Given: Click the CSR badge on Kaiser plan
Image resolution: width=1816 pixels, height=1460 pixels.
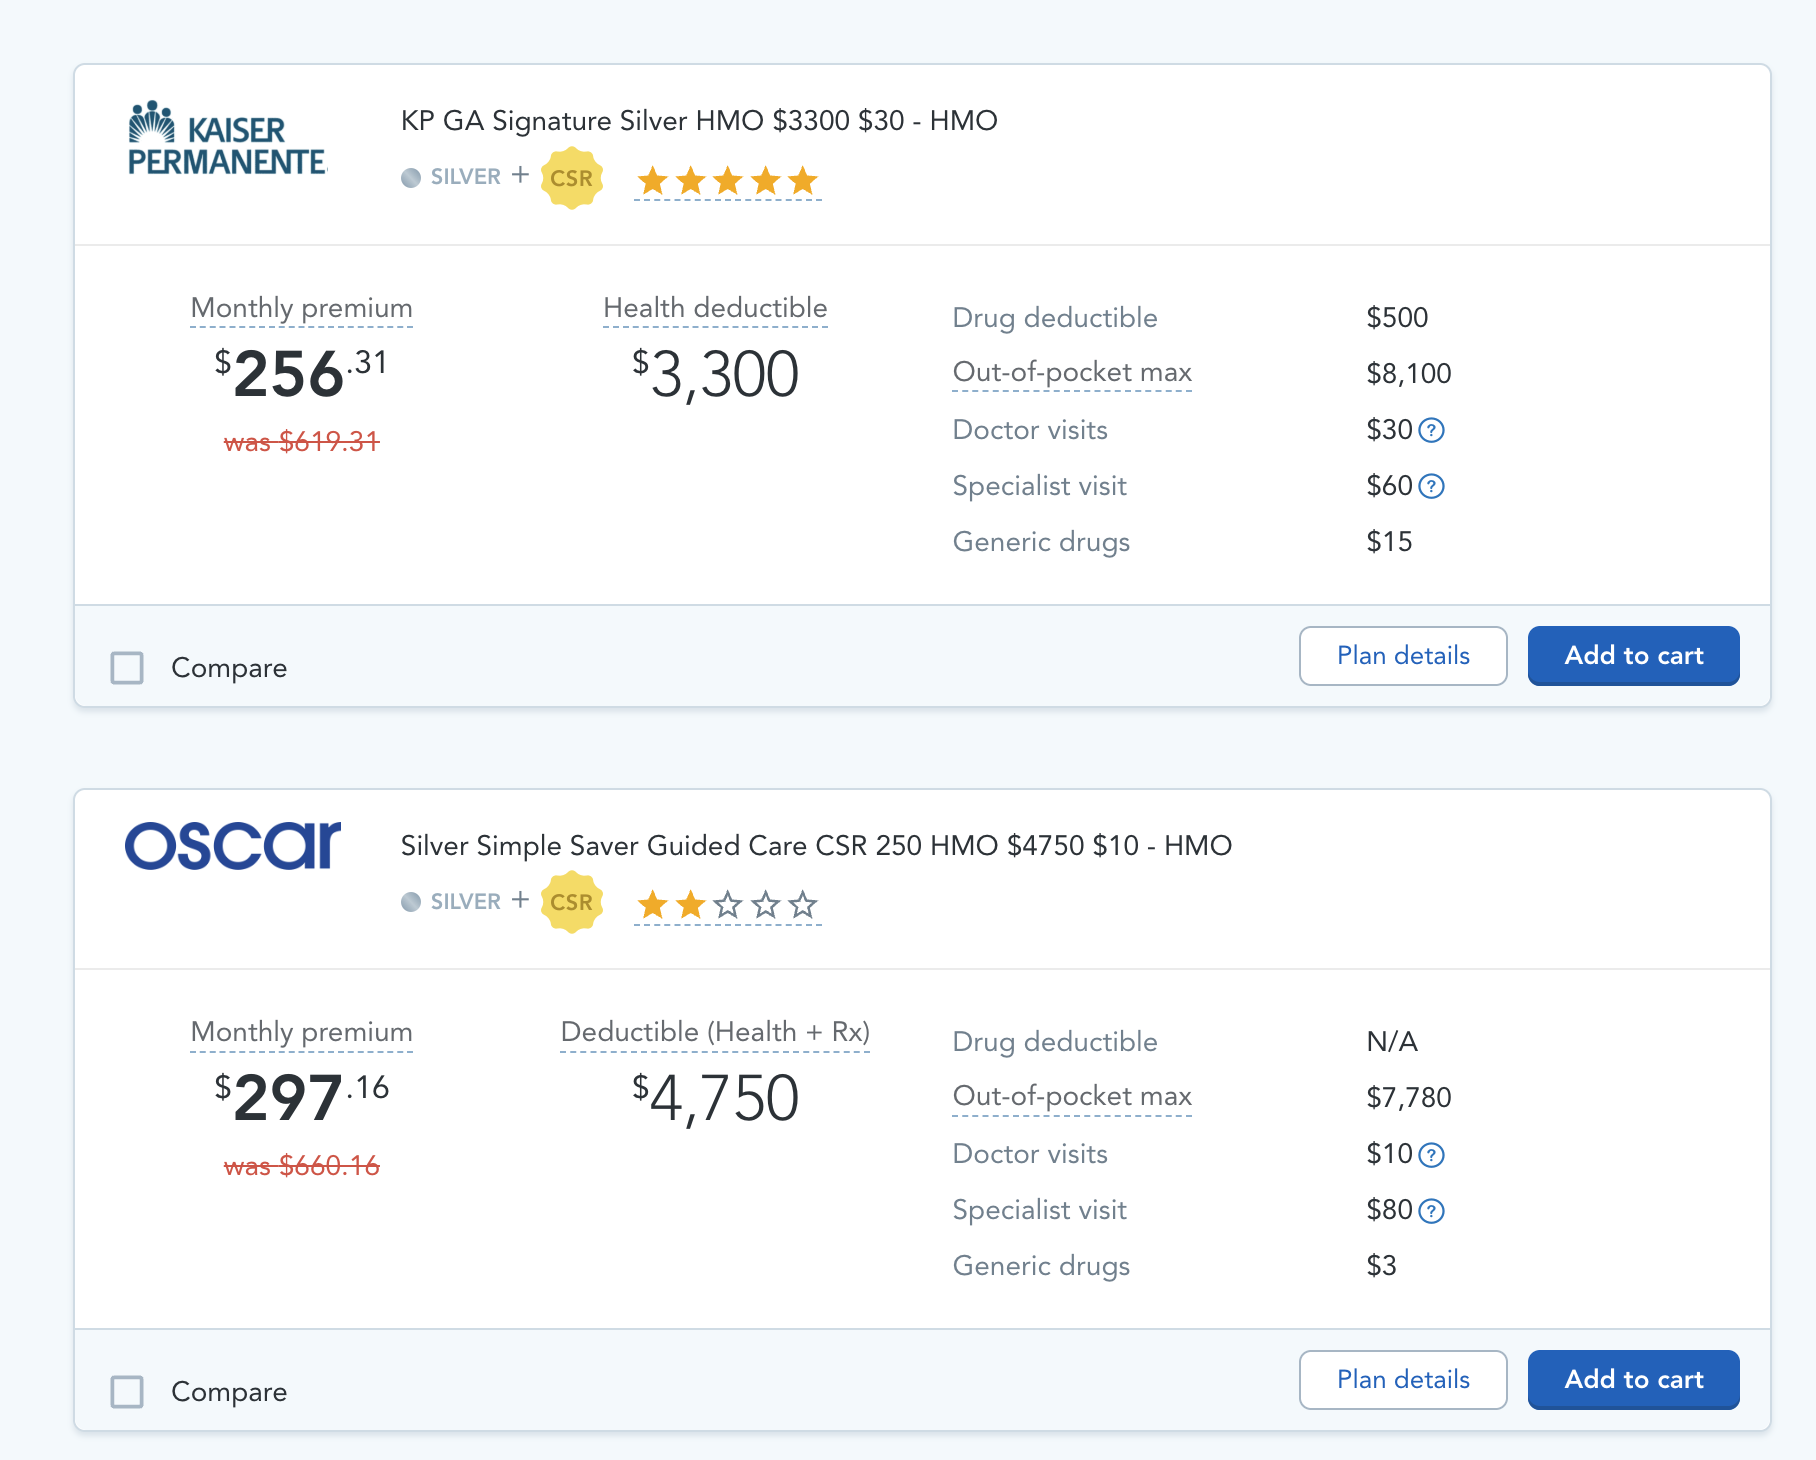Looking at the screenshot, I should [x=571, y=178].
